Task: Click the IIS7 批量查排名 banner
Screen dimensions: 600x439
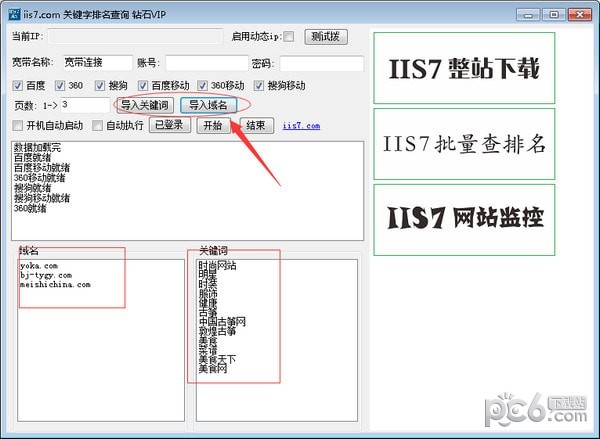Action: (464, 144)
